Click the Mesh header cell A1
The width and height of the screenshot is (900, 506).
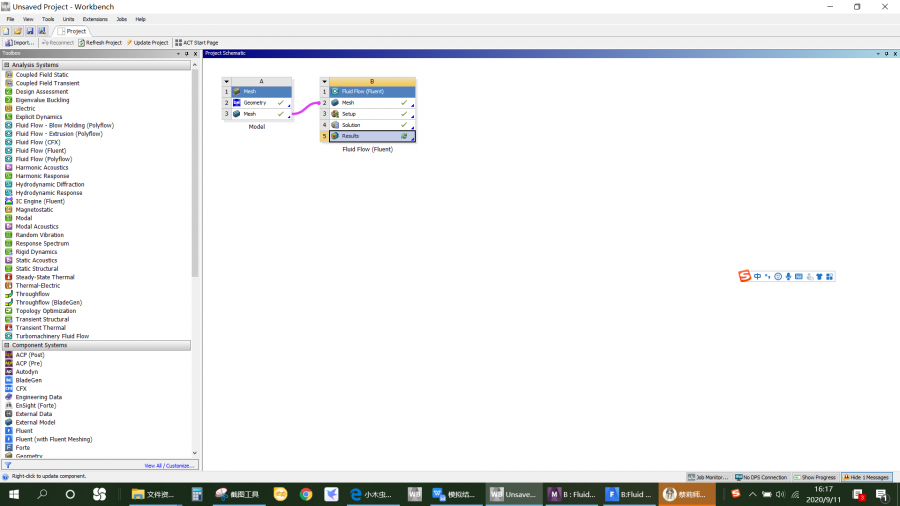(x=261, y=91)
